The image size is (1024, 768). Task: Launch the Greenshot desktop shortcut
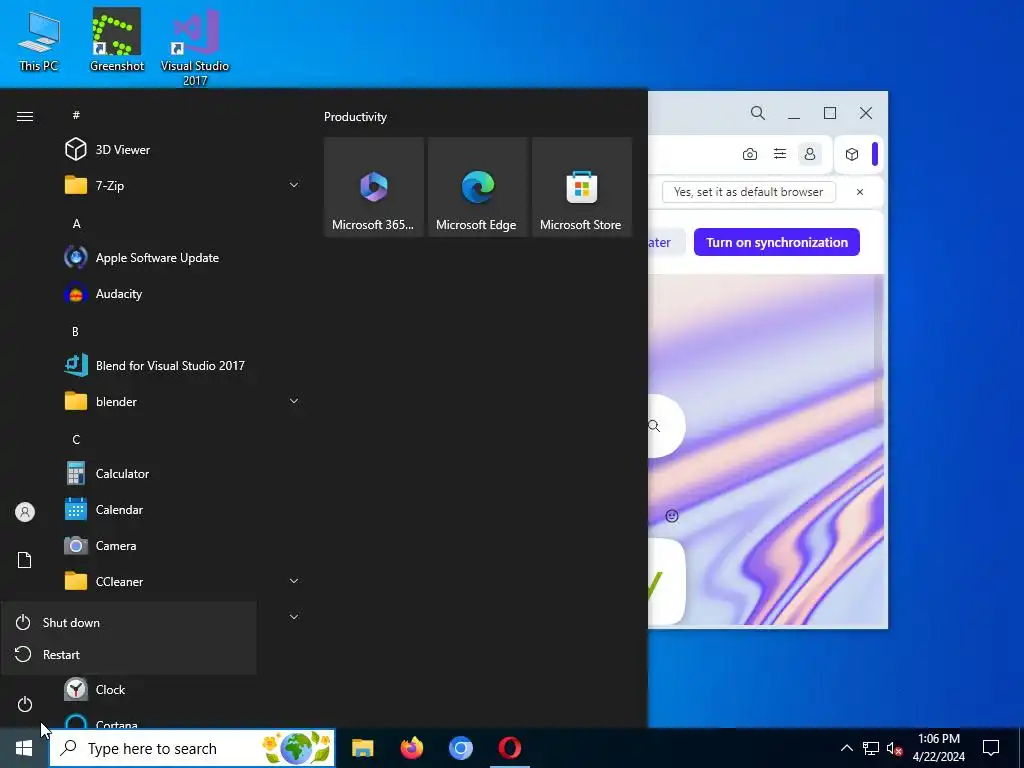(x=117, y=40)
